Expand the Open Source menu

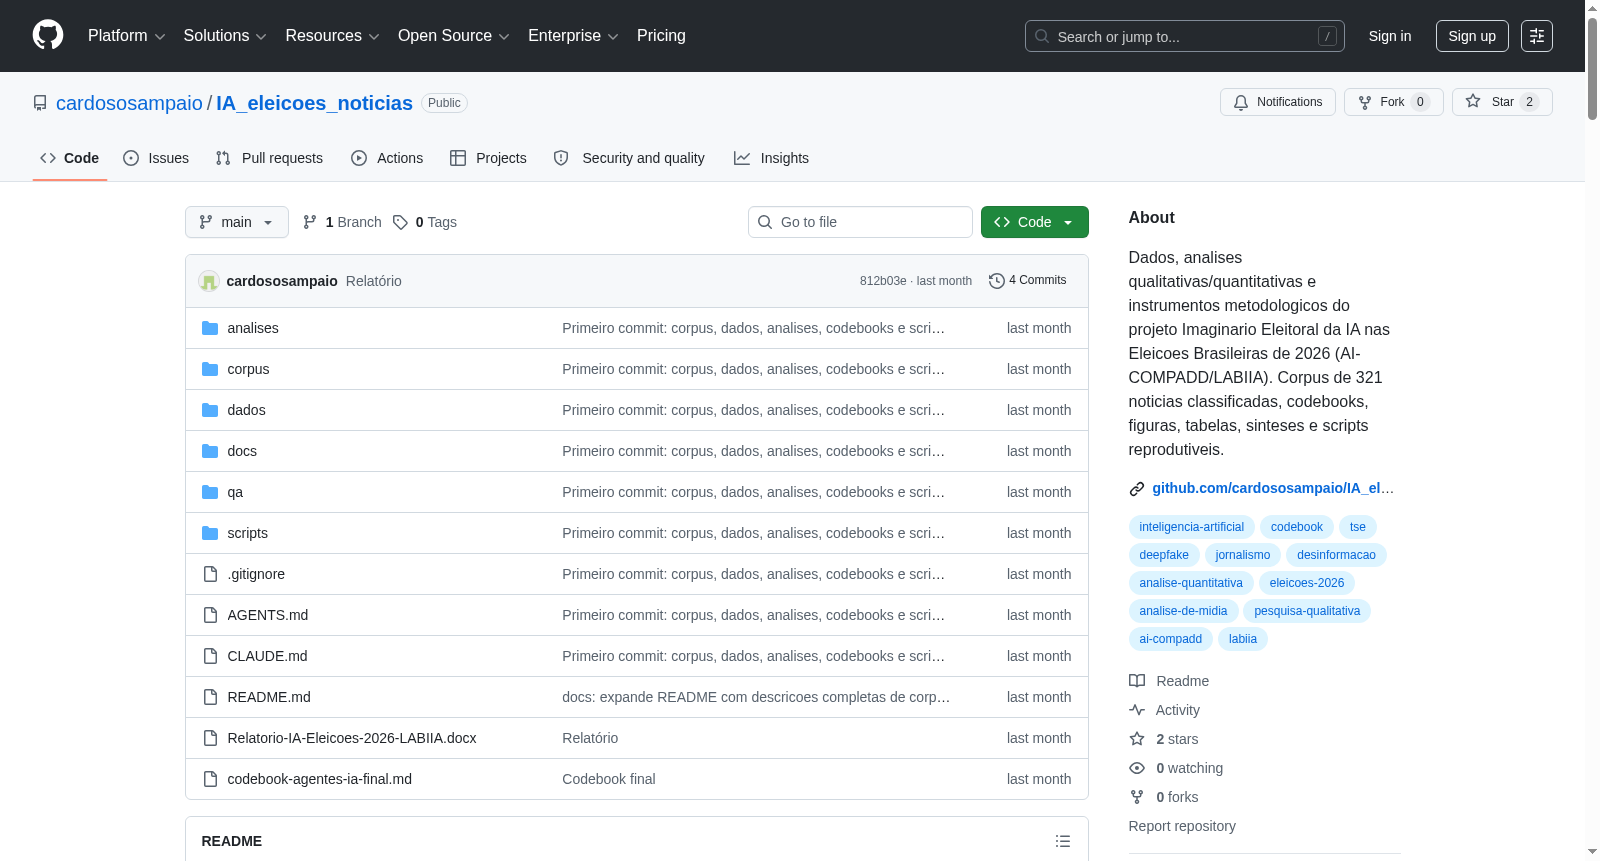454,36
